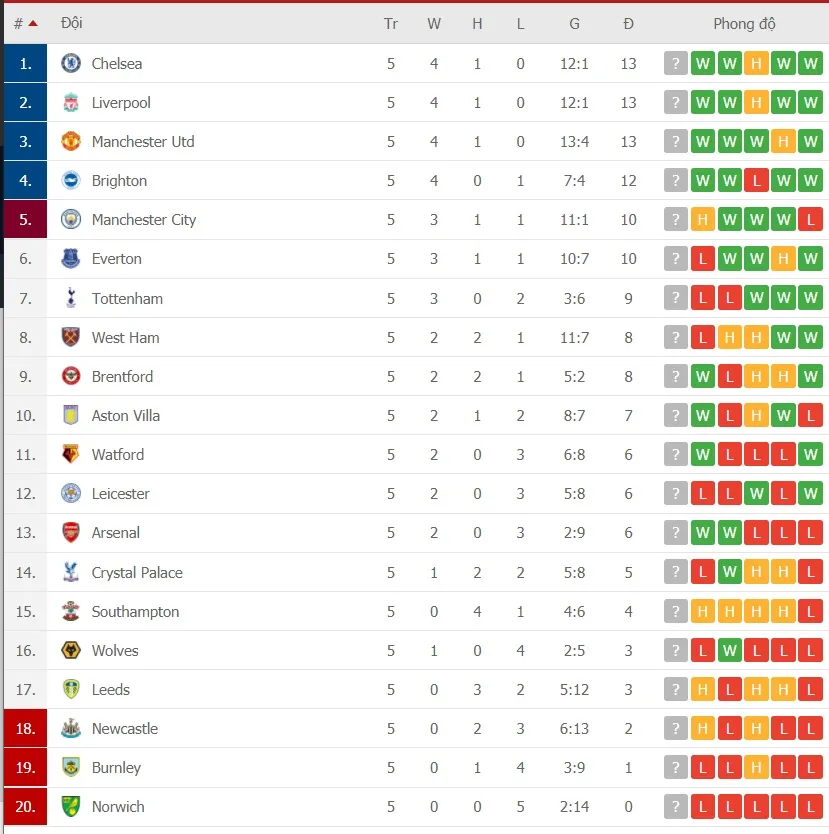The width and height of the screenshot is (829, 834).
Task: Open the Crystal Palace team link
Action: pos(137,572)
